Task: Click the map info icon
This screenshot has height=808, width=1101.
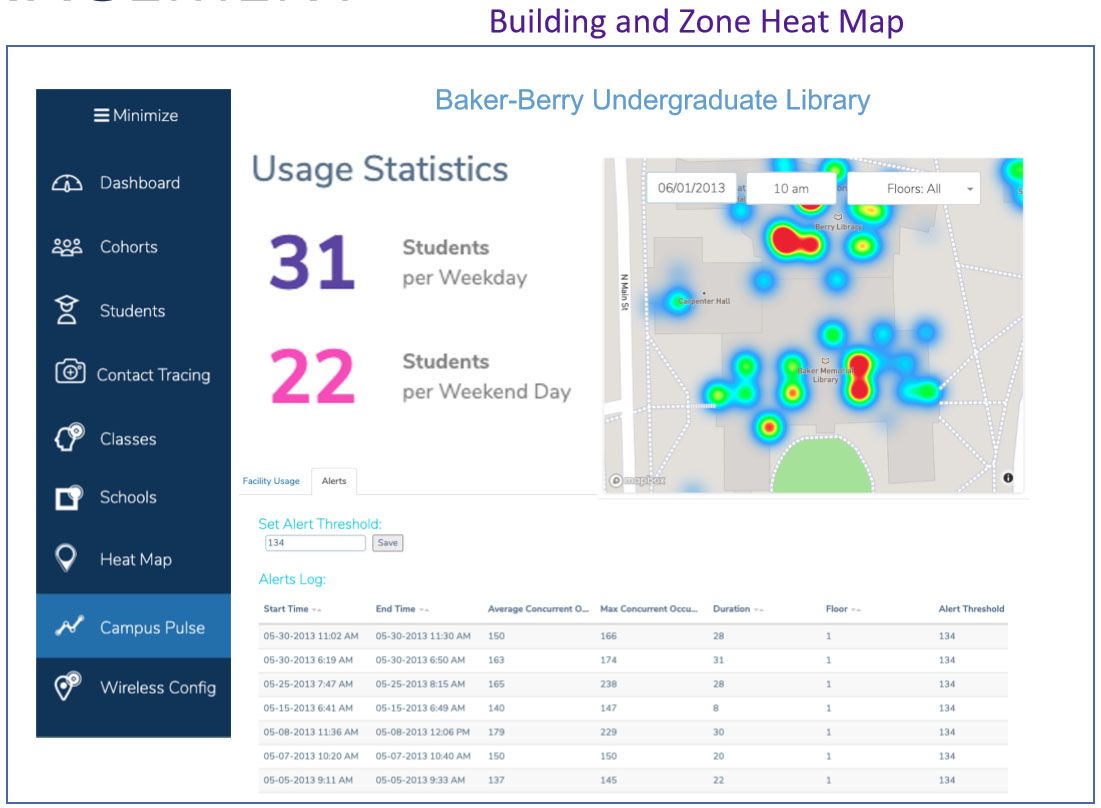Action: (1007, 478)
